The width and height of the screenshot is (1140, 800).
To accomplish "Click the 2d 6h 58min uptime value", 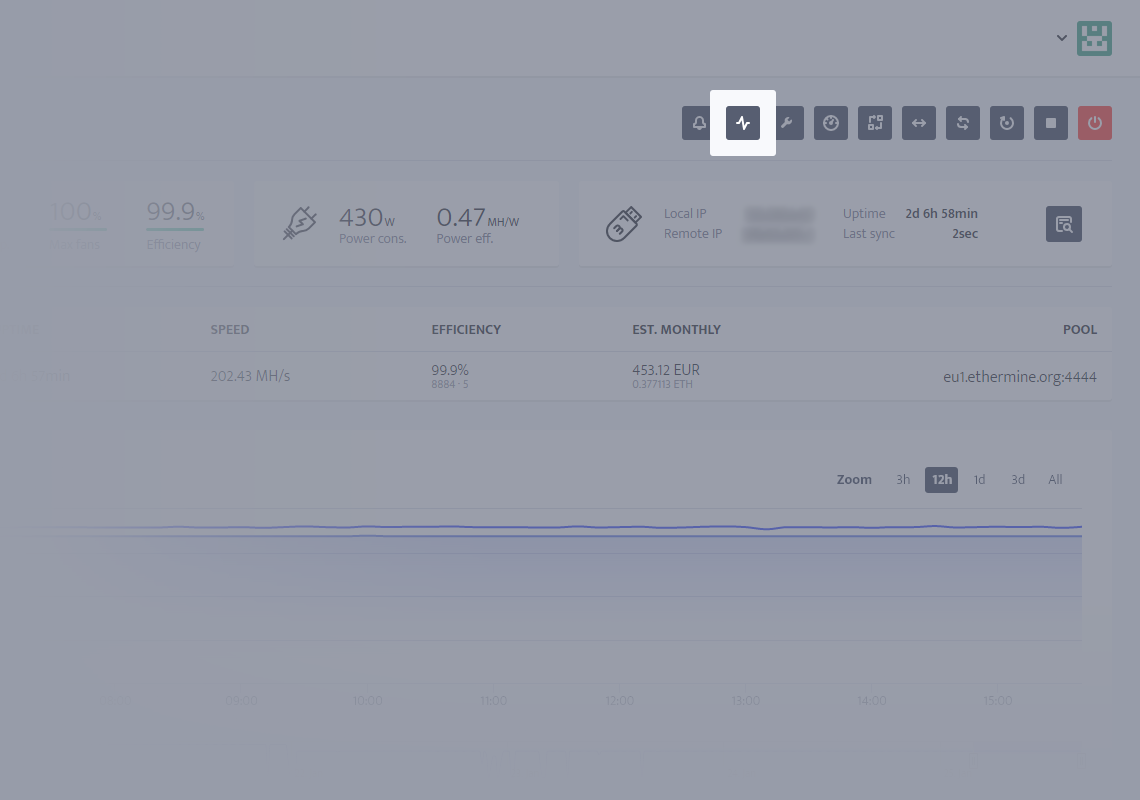I will [942, 214].
